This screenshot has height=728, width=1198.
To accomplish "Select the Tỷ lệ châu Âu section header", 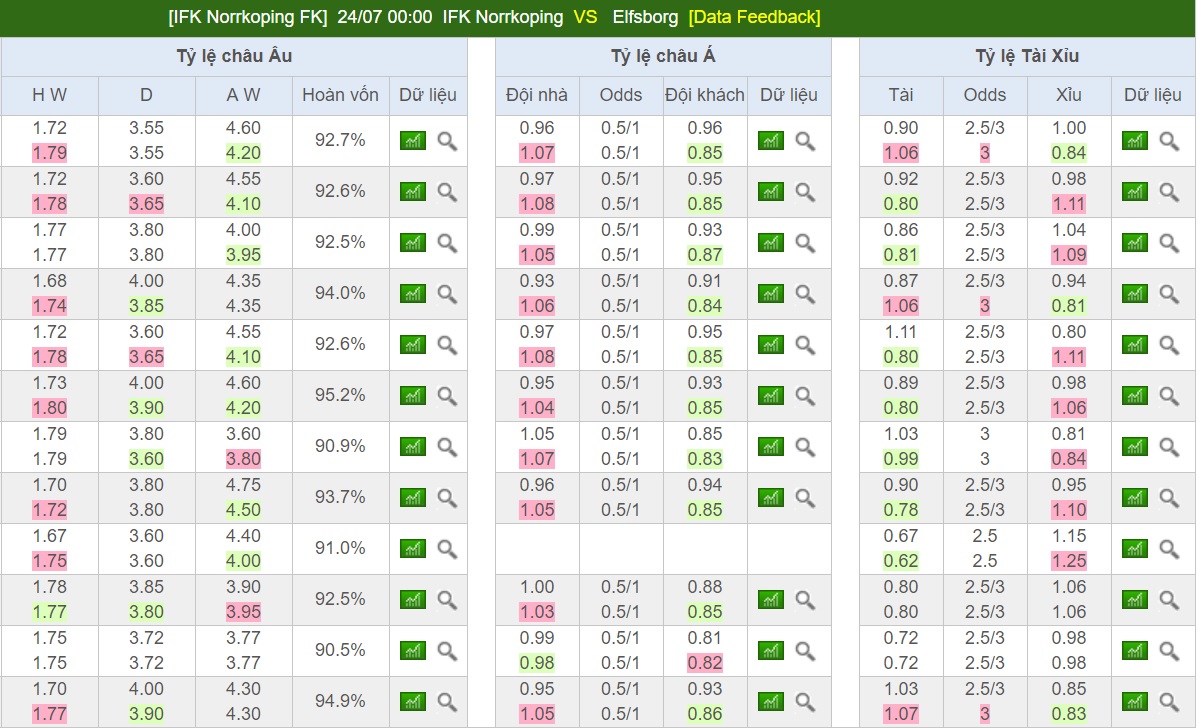I will (x=234, y=56).
